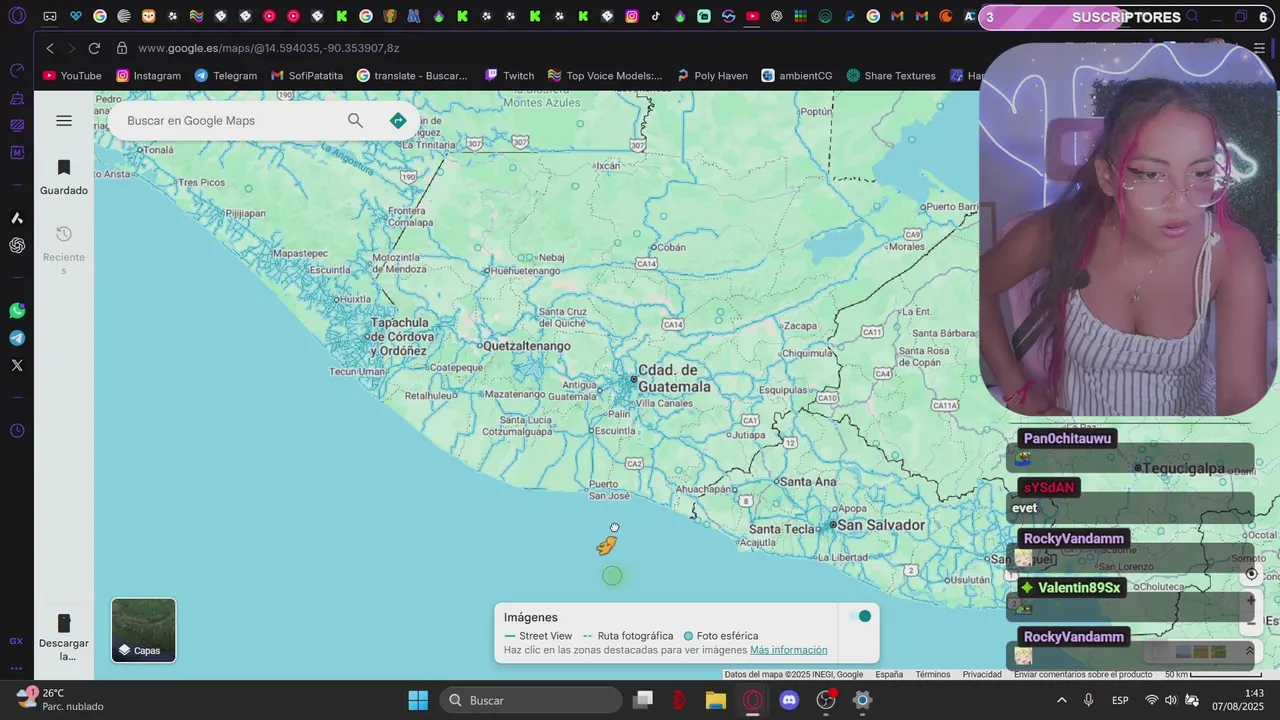Open the Privacidad footer link
The image size is (1280, 720).
pyautogui.click(x=982, y=675)
